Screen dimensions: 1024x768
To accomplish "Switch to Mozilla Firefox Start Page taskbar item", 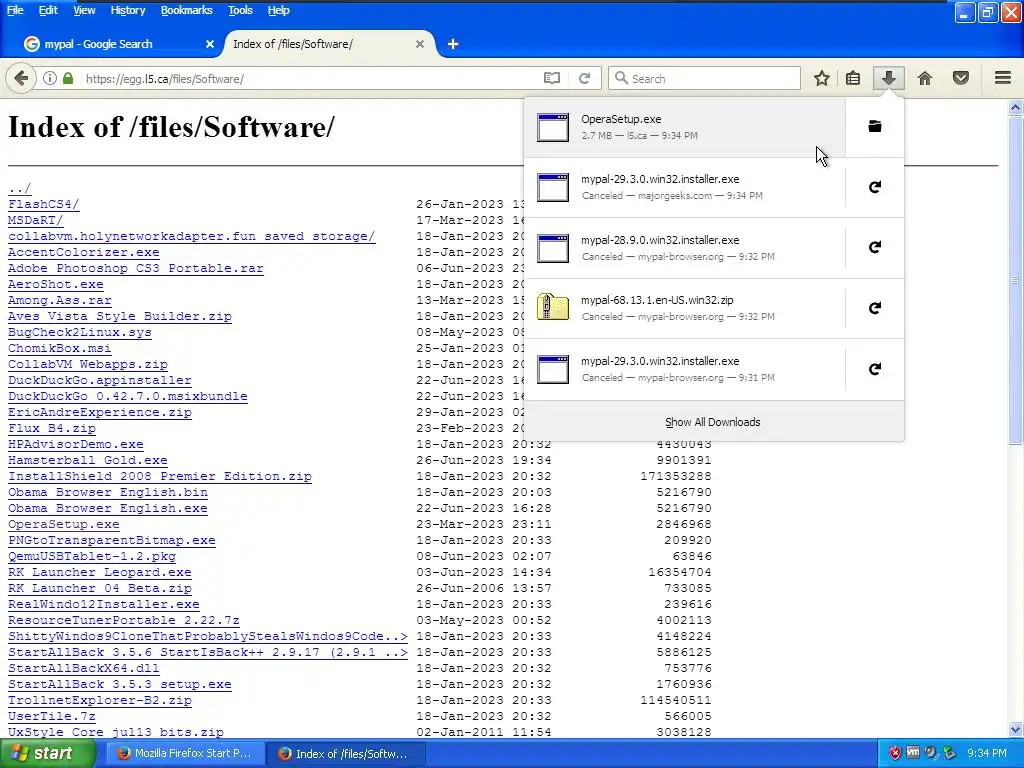I will click(185, 754).
